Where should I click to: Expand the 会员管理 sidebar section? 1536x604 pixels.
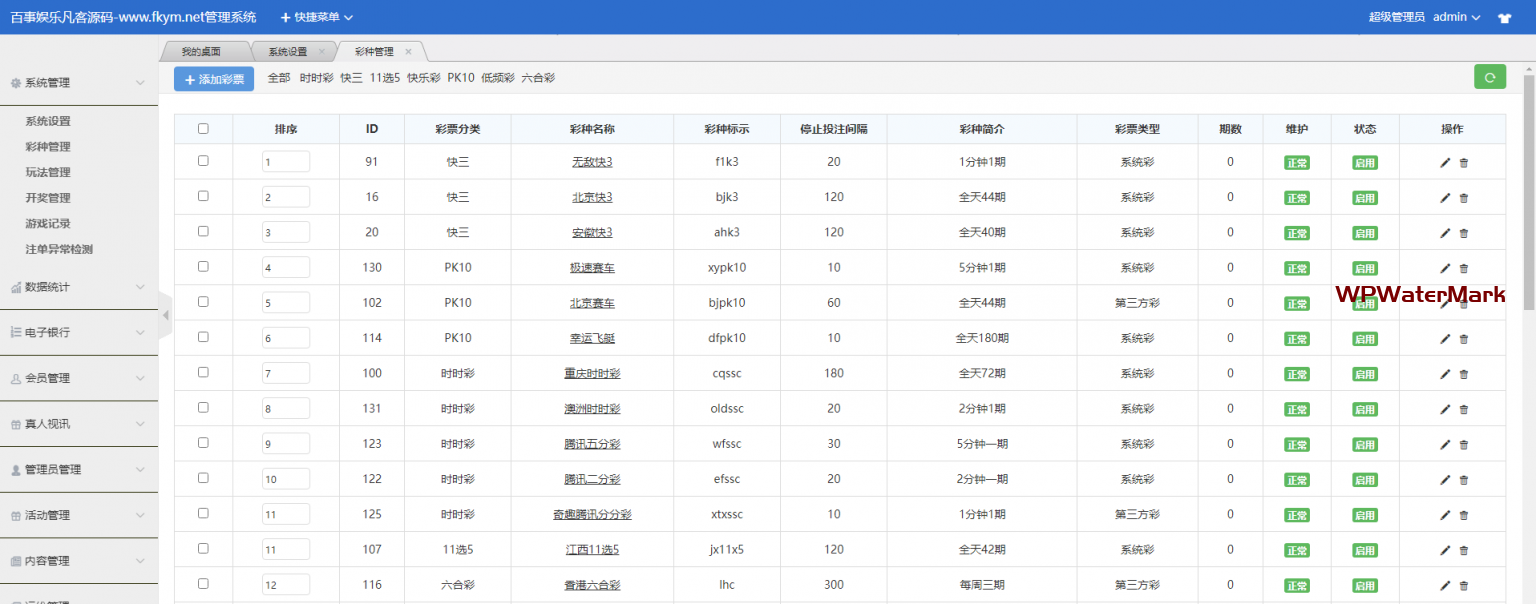79,378
